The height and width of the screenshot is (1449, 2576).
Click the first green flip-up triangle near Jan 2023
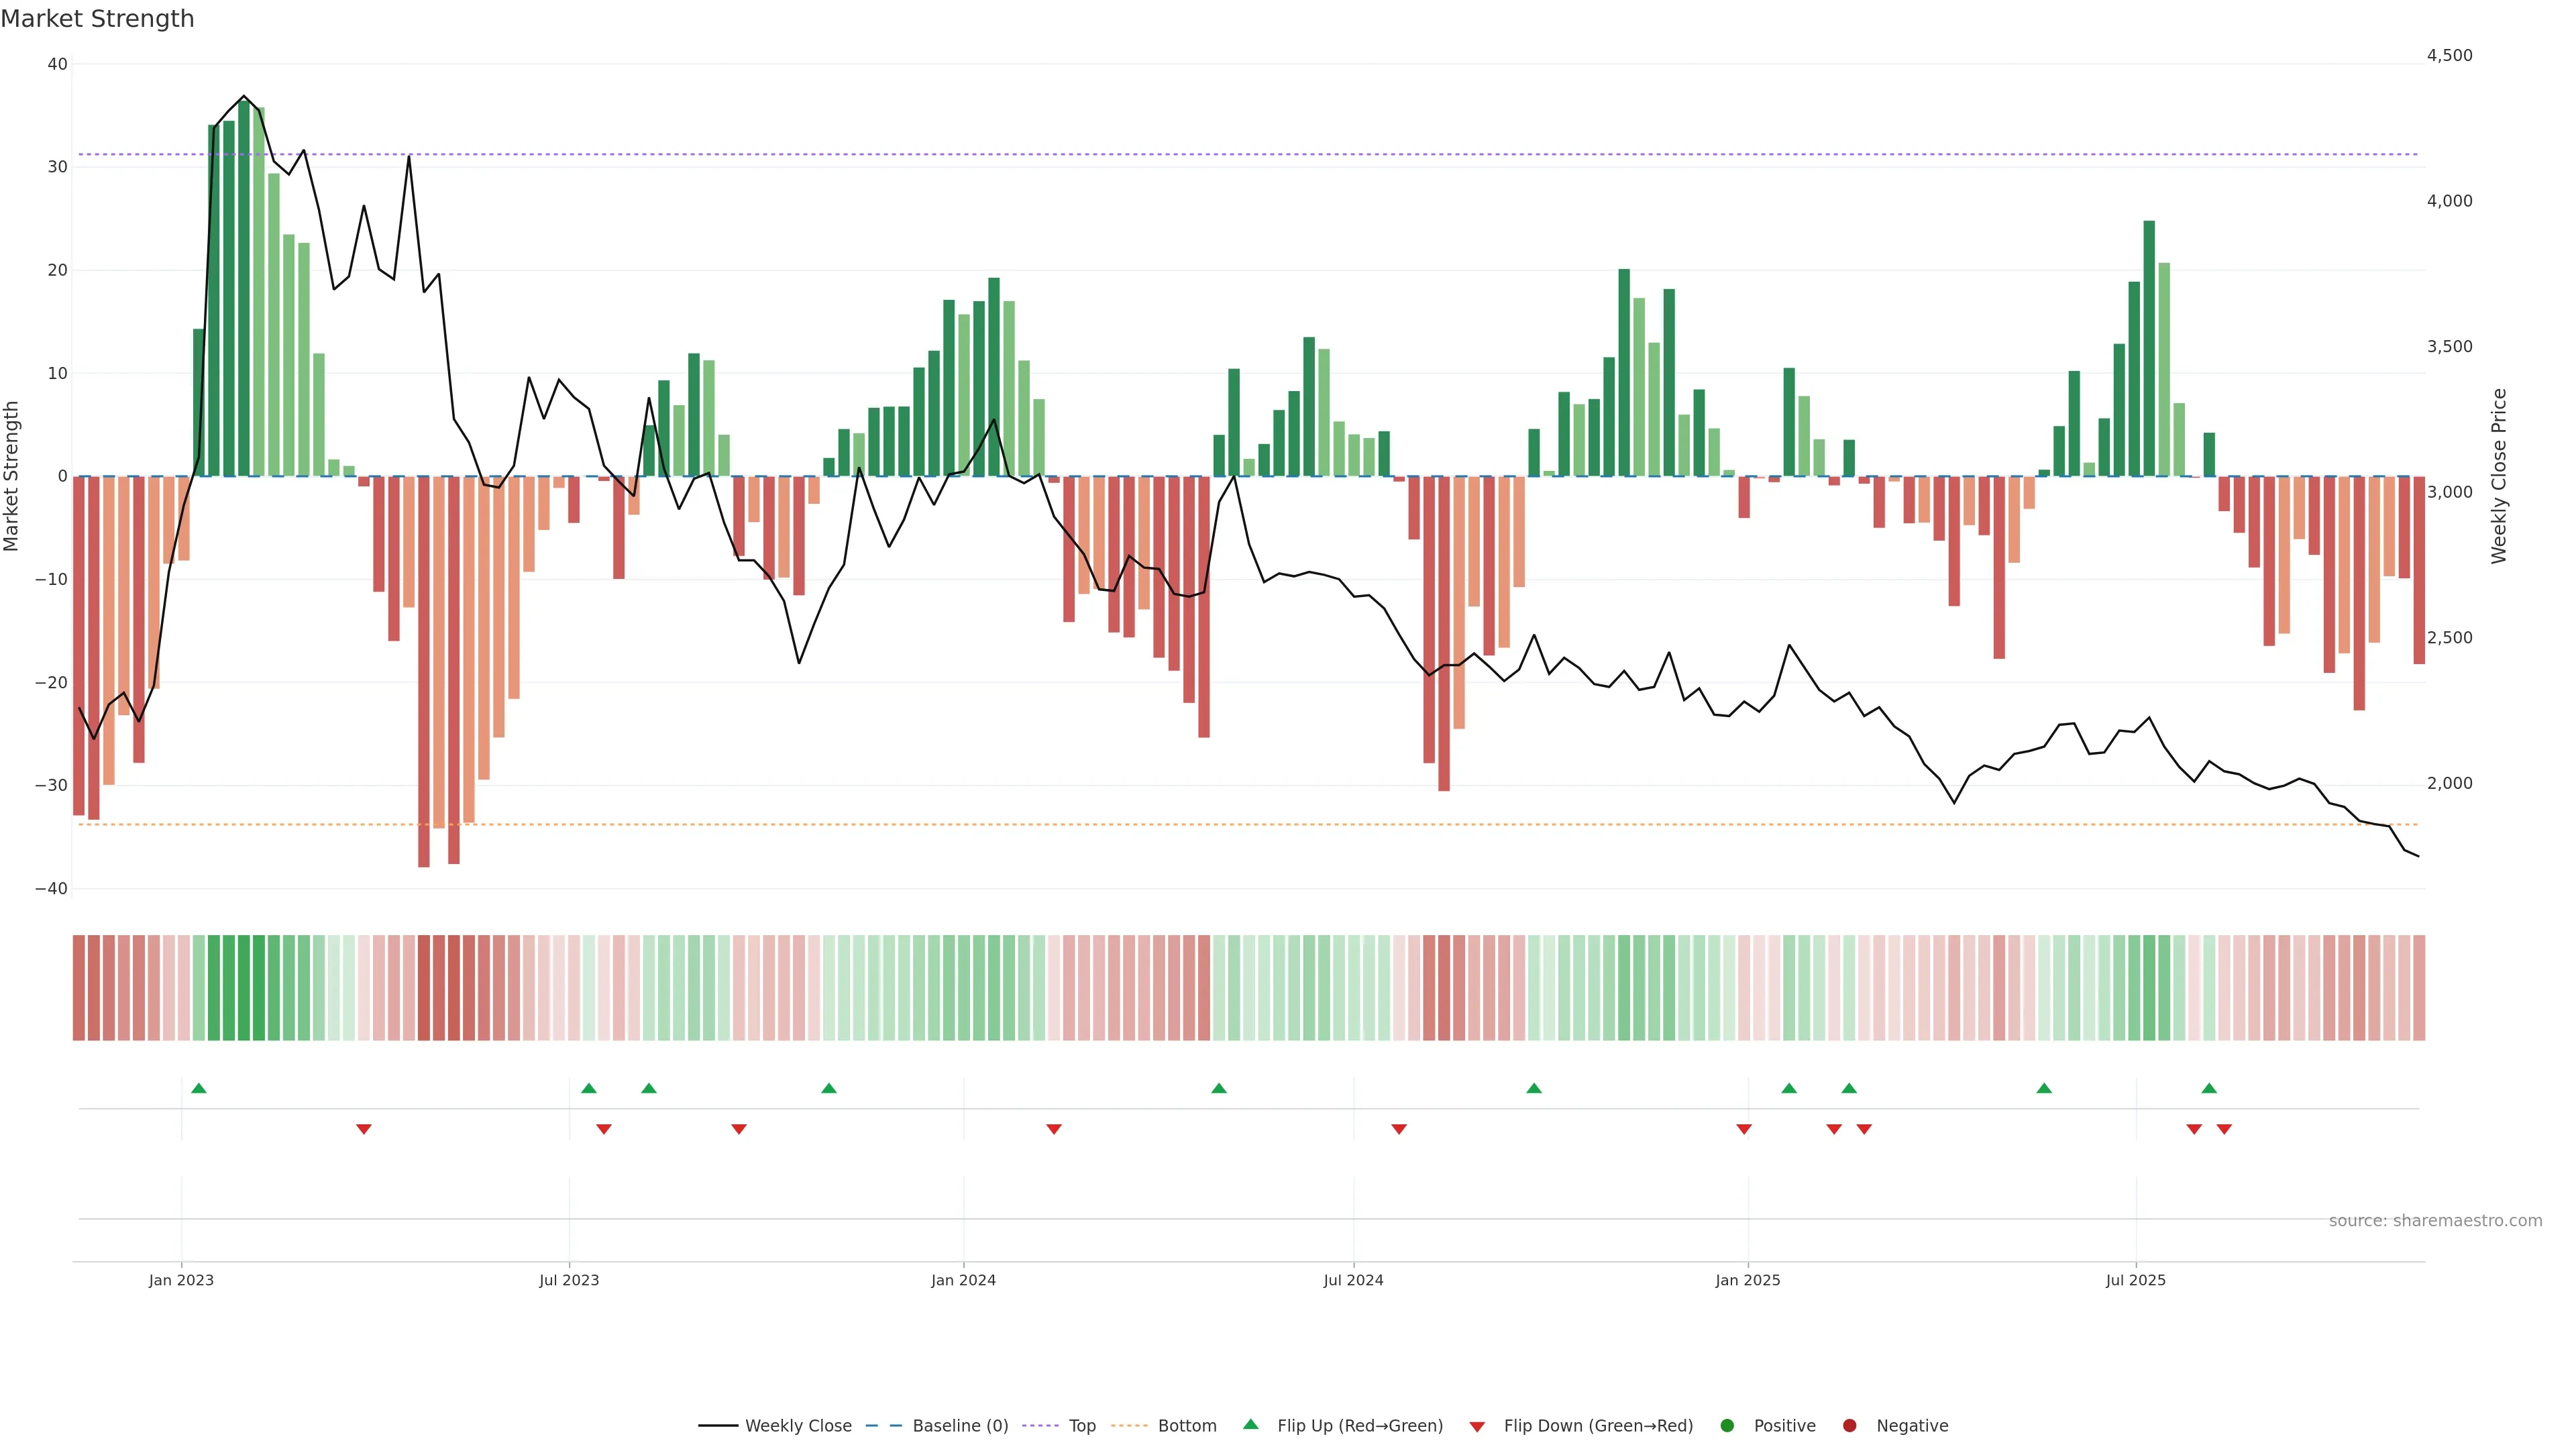(198, 1088)
